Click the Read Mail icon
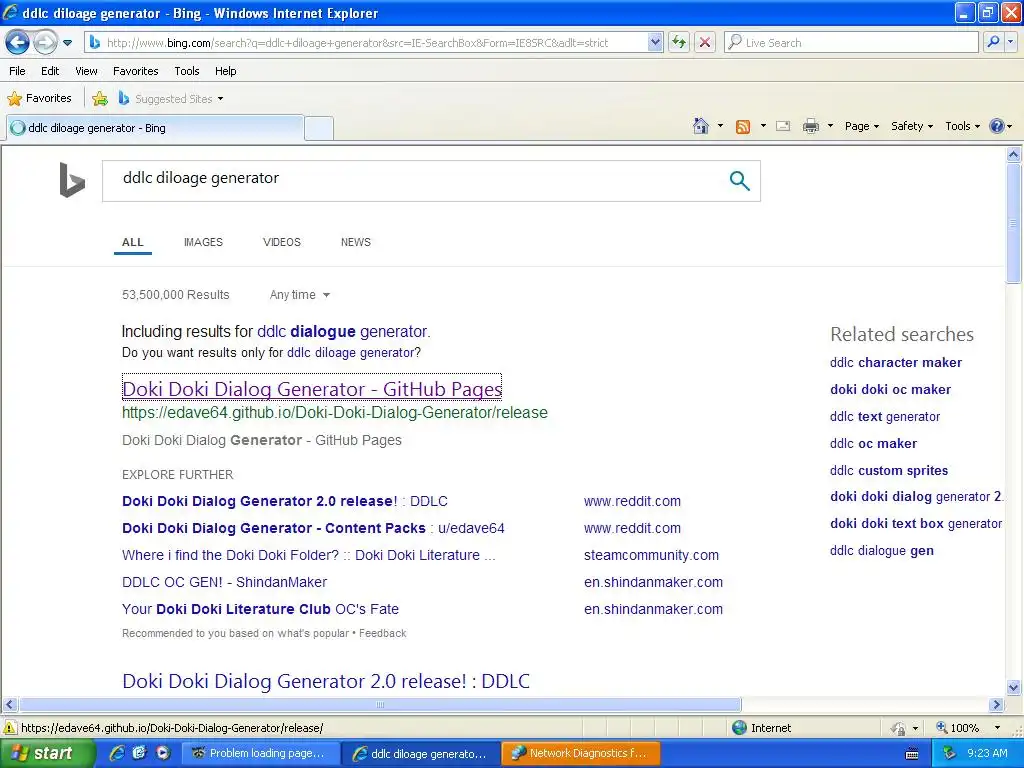Image resolution: width=1024 pixels, height=768 pixels. (x=783, y=126)
